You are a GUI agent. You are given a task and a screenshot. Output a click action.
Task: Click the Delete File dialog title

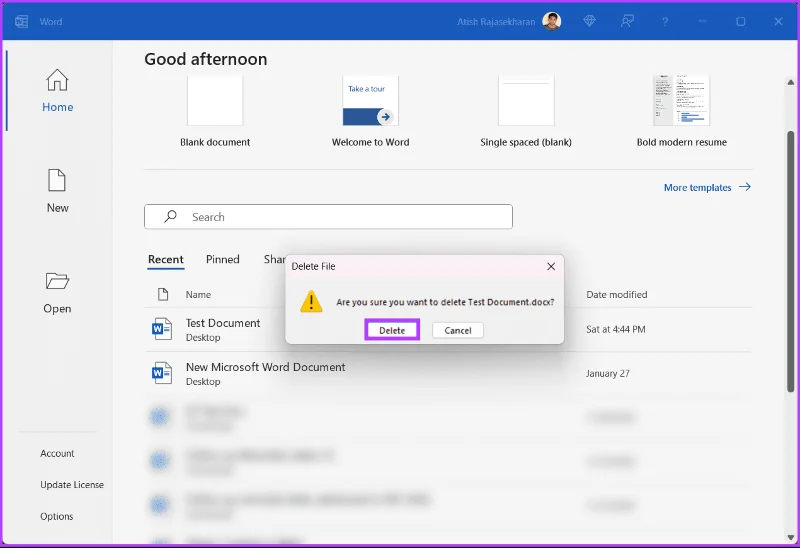[313, 266]
